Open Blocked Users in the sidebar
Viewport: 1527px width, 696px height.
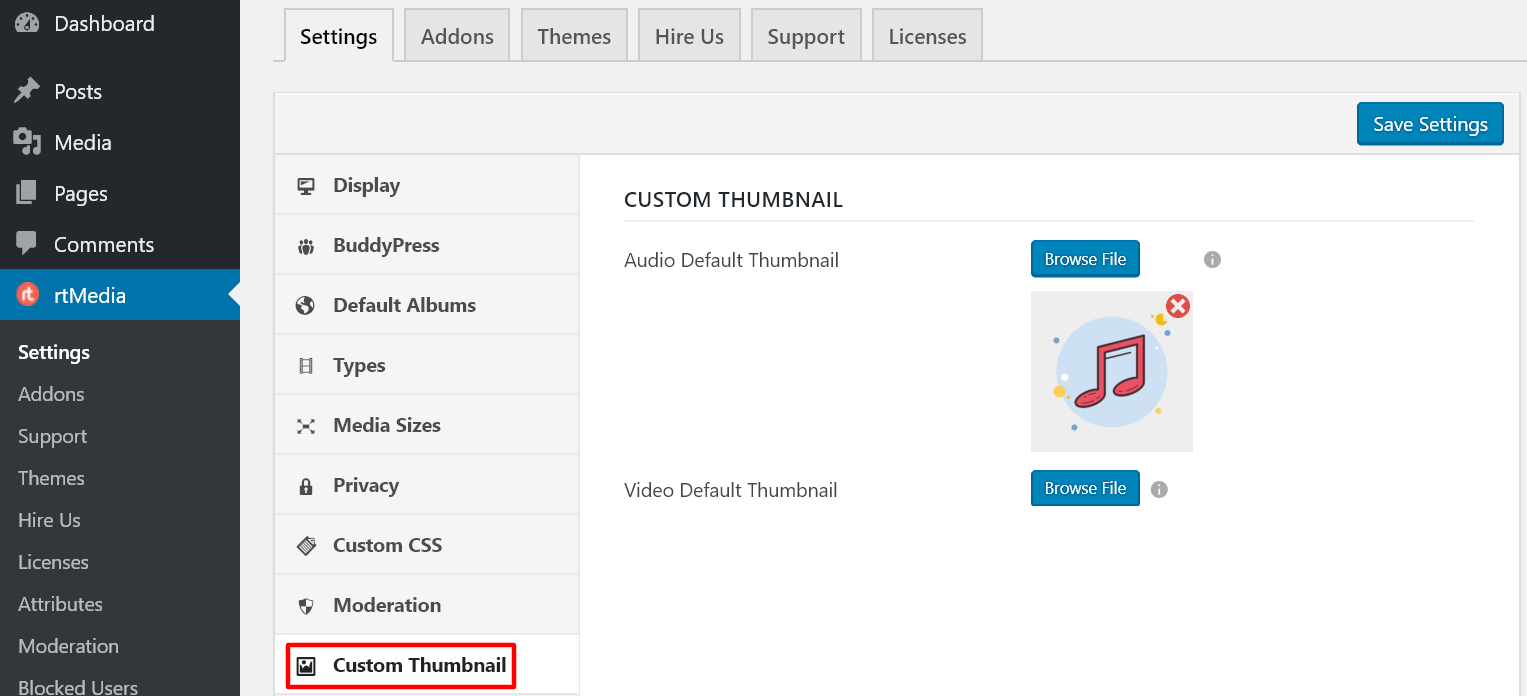(77, 686)
